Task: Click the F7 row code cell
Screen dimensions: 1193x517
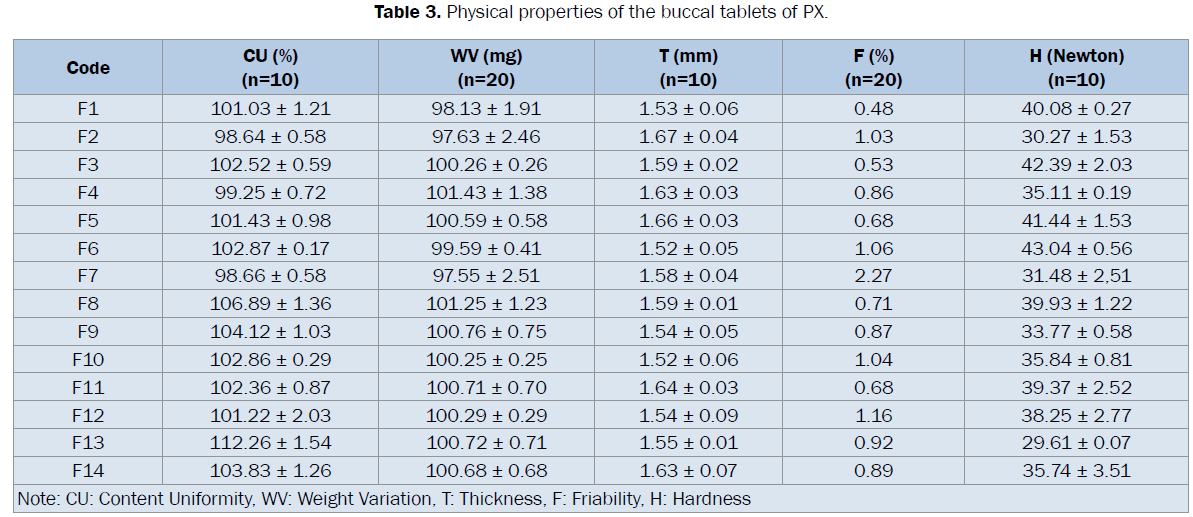Action: [x=88, y=276]
